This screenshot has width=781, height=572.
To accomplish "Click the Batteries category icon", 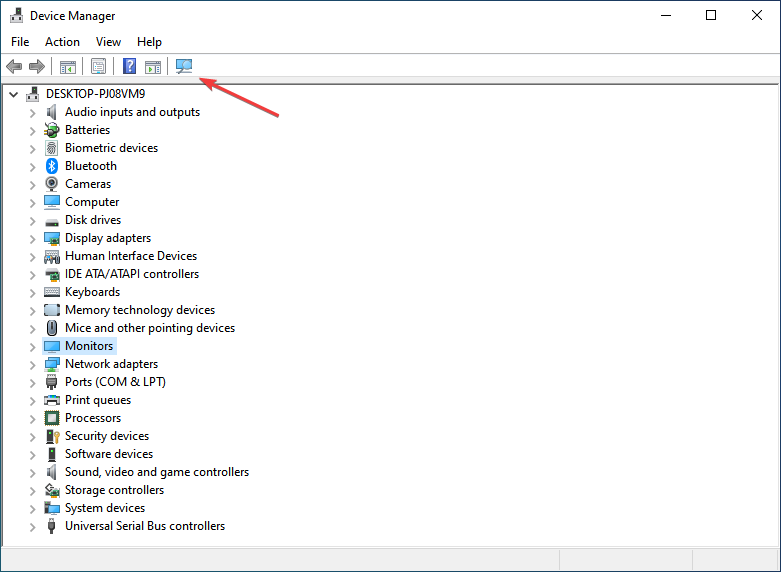I will [x=52, y=130].
